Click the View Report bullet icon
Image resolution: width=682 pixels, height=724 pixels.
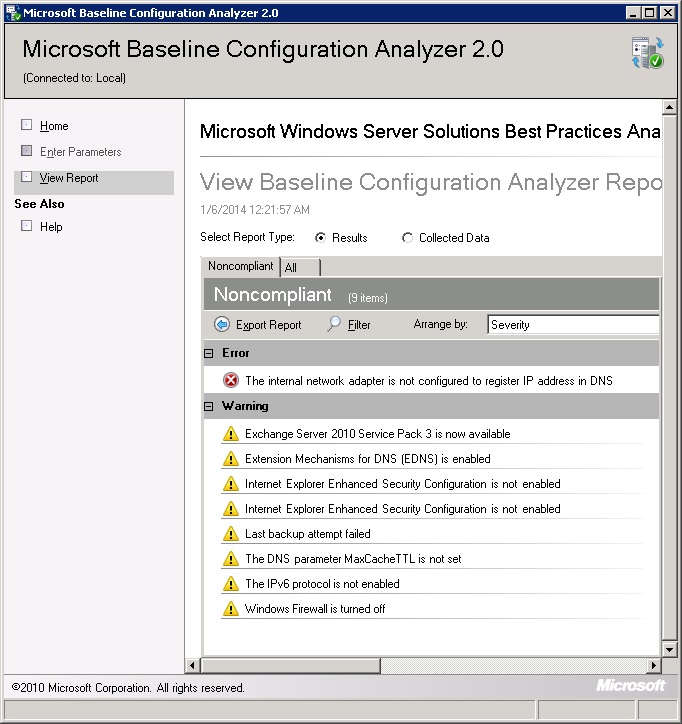(27, 177)
